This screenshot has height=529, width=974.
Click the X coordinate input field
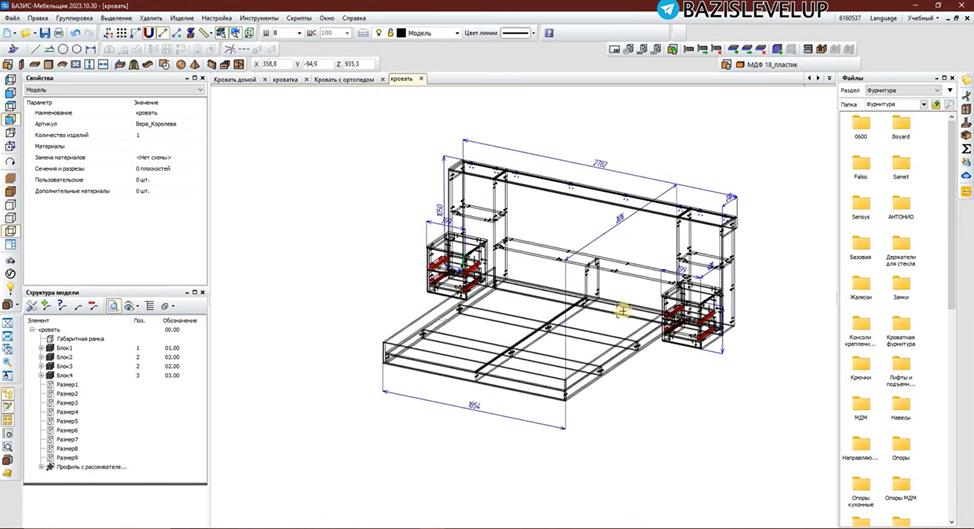tap(276, 64)
